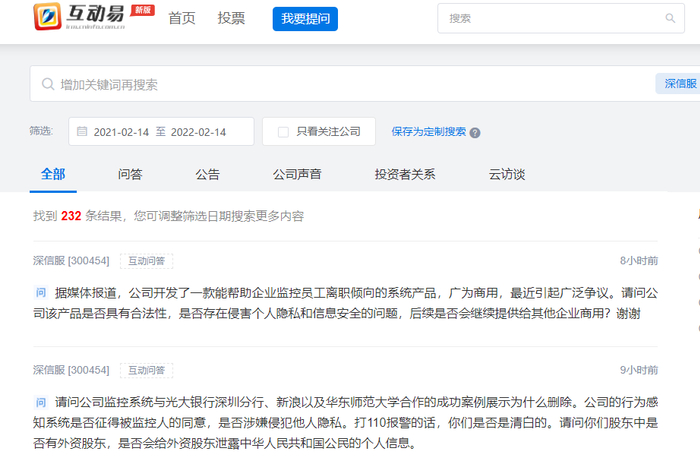Image resolution: width=700 pixels, height=464 pixels.
Task: Click 深信服 [300454] in the 9小时前 result
Action: point(71,370)
